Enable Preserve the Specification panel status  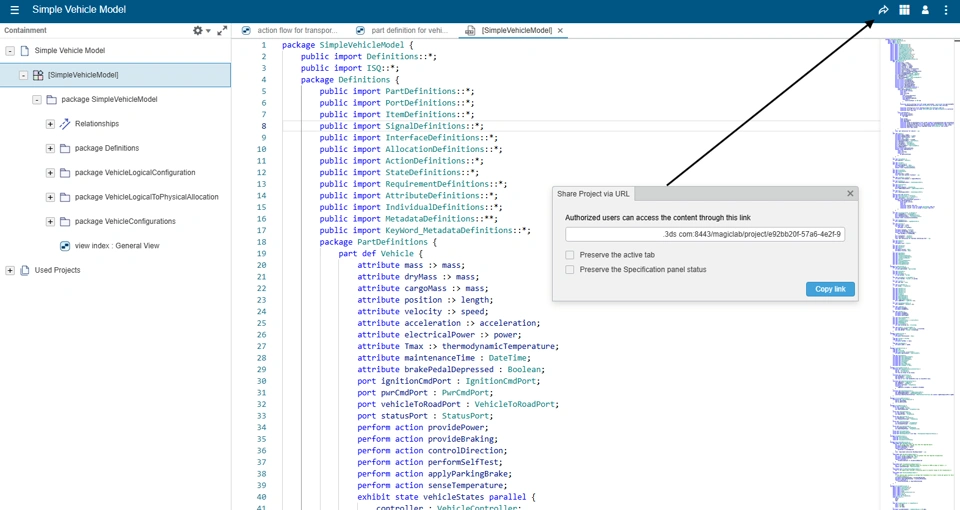[570, 269]
